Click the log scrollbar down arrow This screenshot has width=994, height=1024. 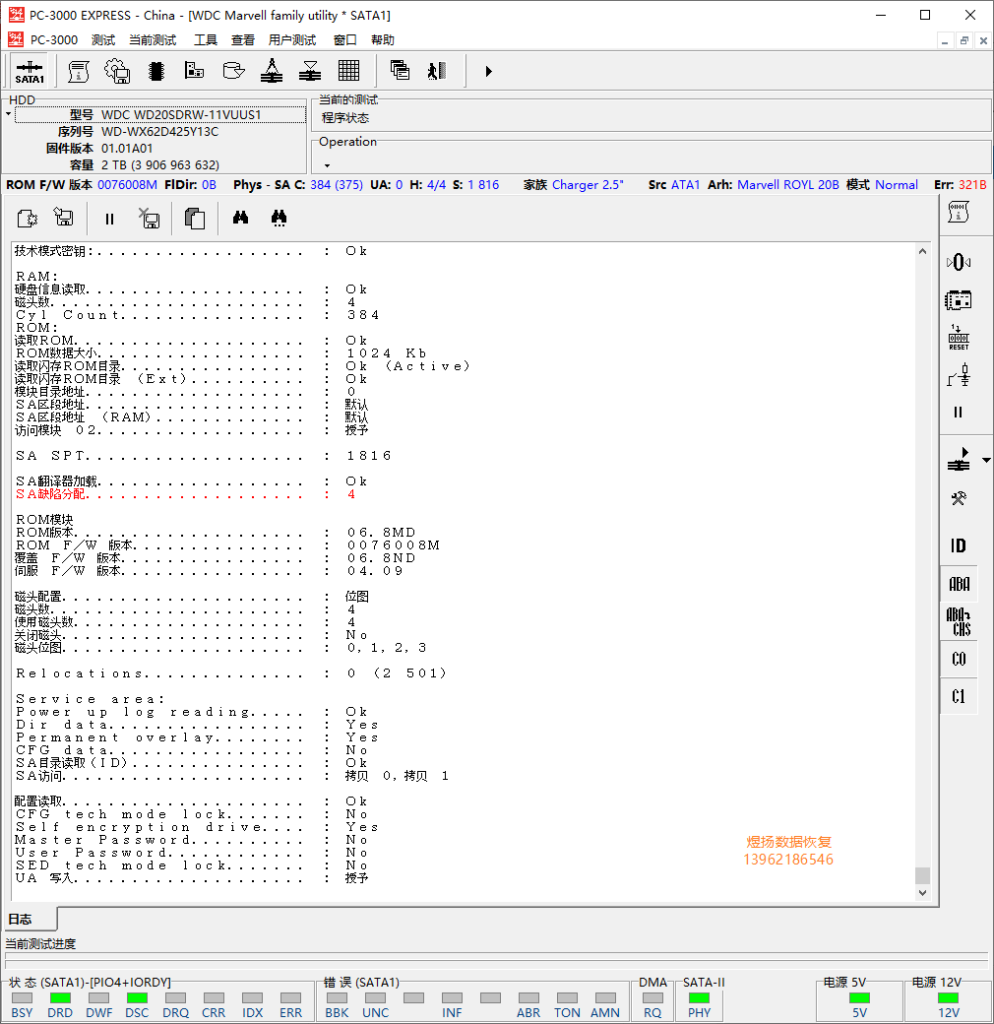coord(922,893)
